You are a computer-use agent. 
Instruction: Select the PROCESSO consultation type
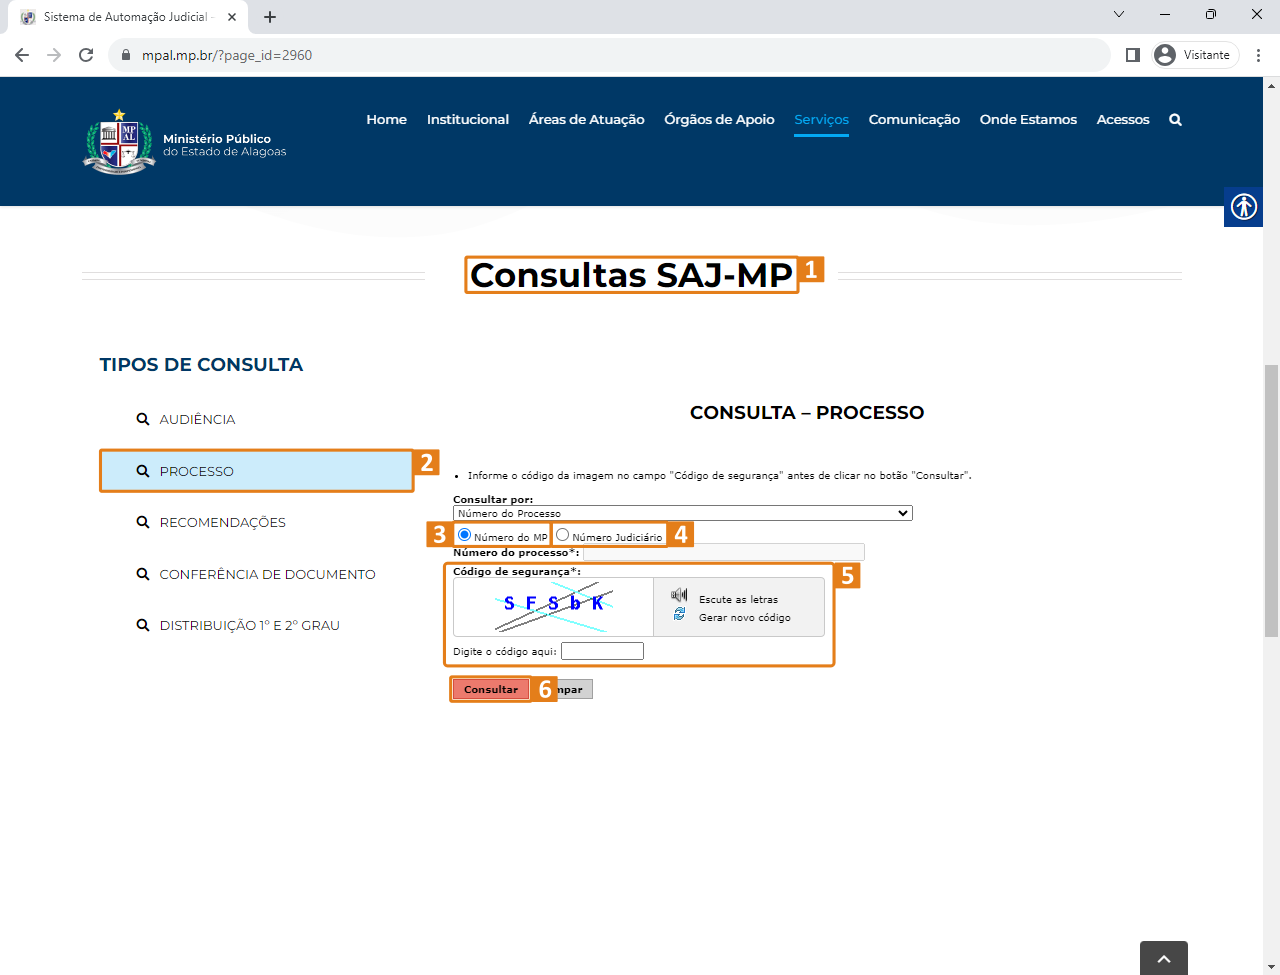(x=256, y=471)
